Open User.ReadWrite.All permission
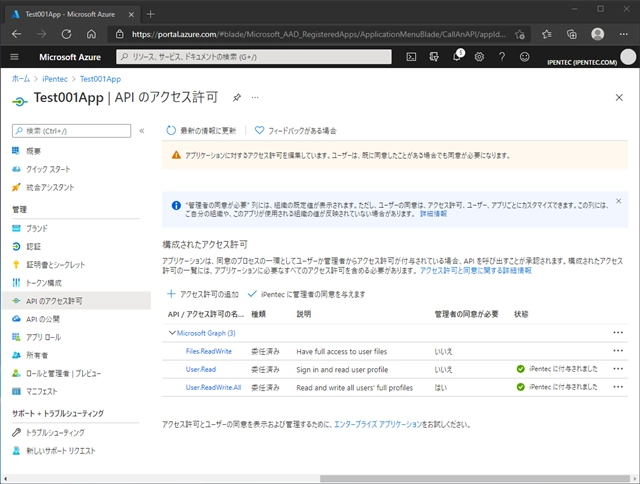The height and width of the screenshot is (484, 640). click(x=213, y=387)
